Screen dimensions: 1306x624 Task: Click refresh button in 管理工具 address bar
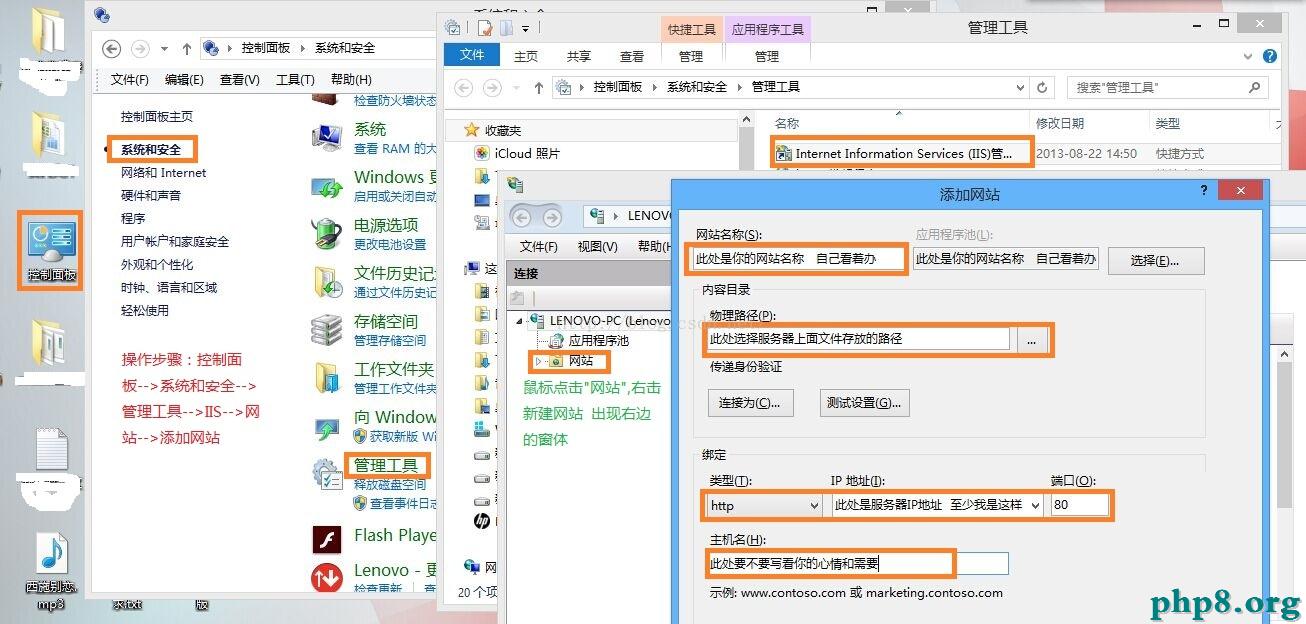pos(1042,88)
